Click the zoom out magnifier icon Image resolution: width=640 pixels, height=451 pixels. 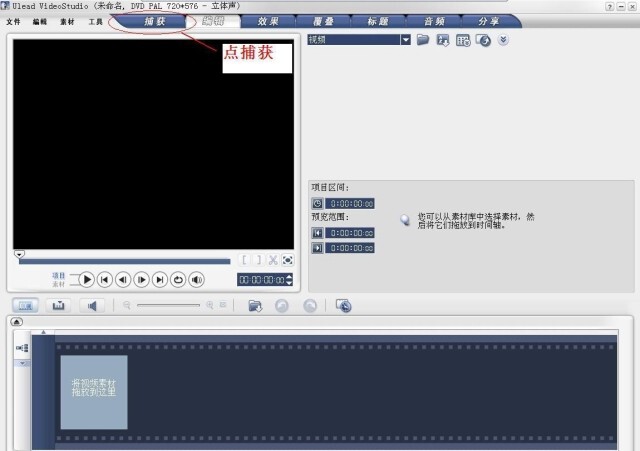[x=127, y=305]
